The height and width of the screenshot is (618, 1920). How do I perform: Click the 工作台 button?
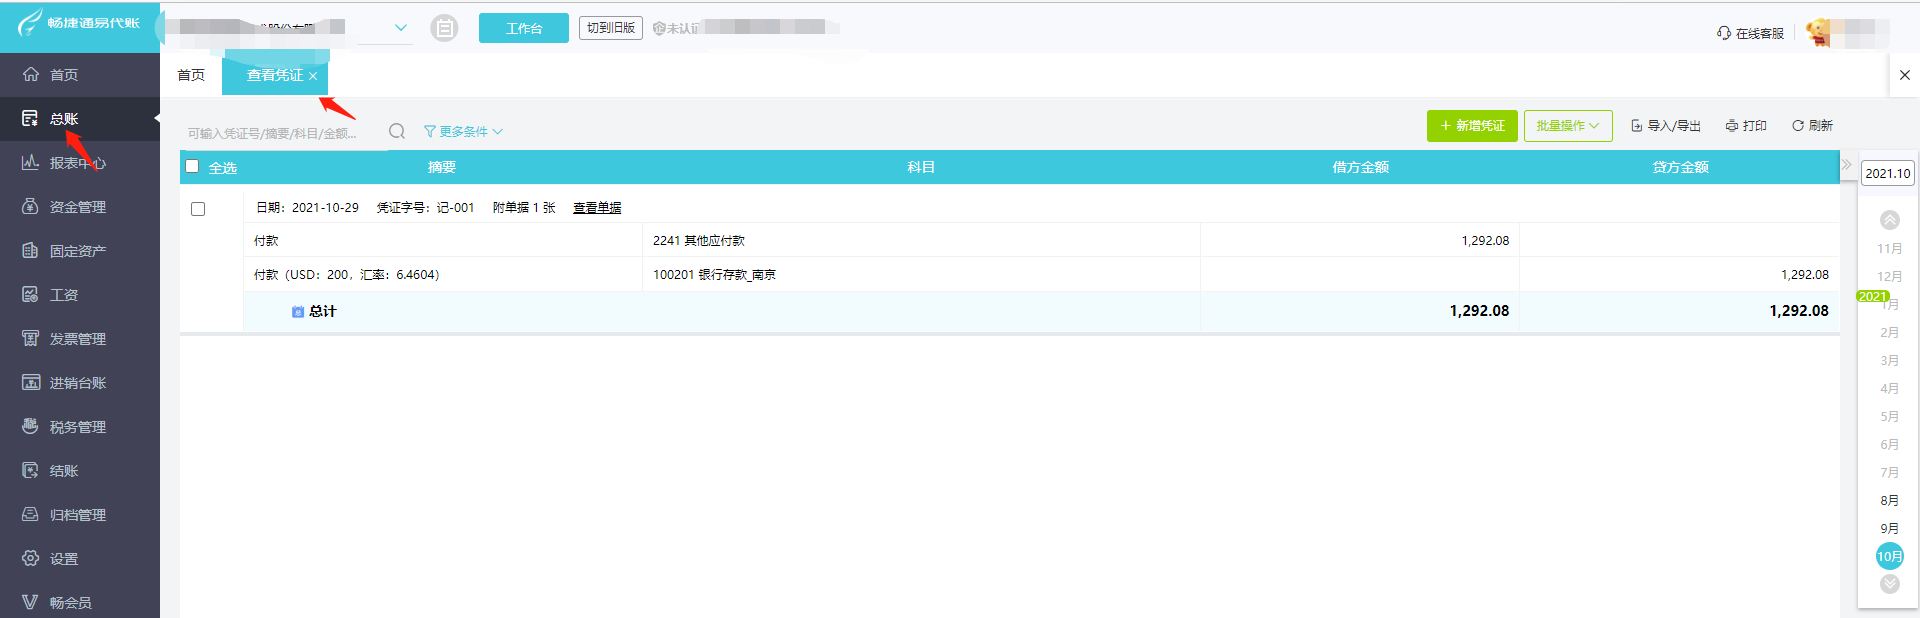pos(524,28)
